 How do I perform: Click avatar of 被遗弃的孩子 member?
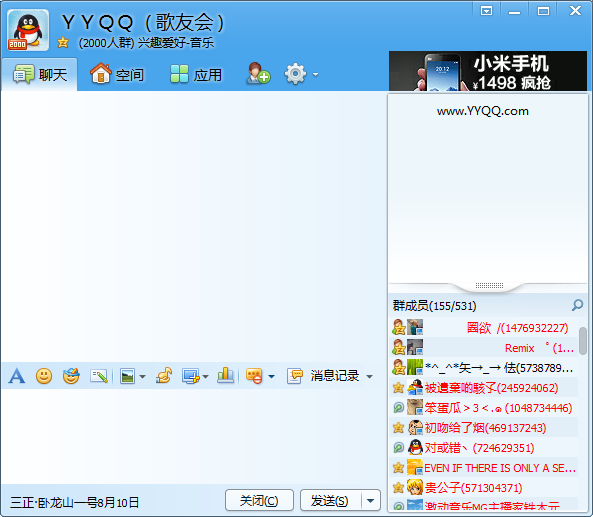[x=415, y=388]
